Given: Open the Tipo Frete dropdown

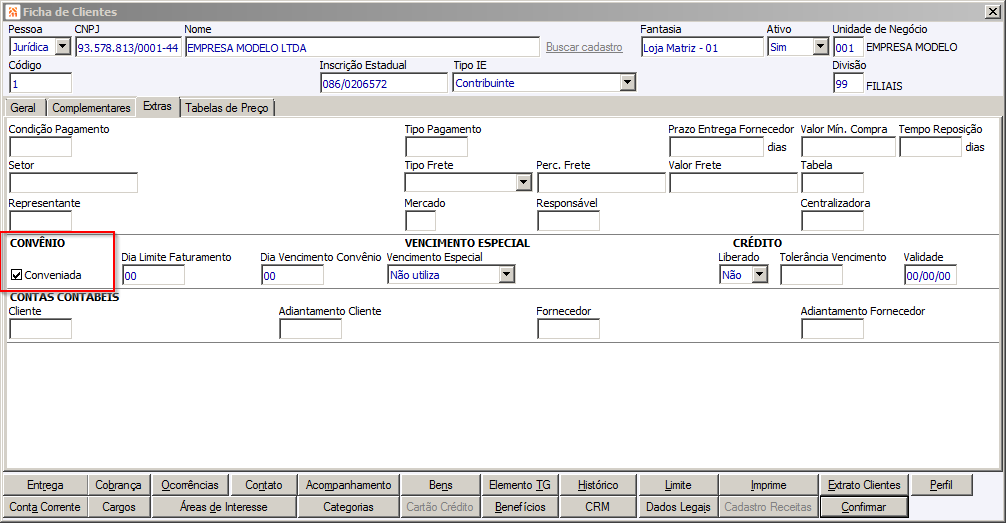Looking at the screenshot, I should (x=524, y=183).
